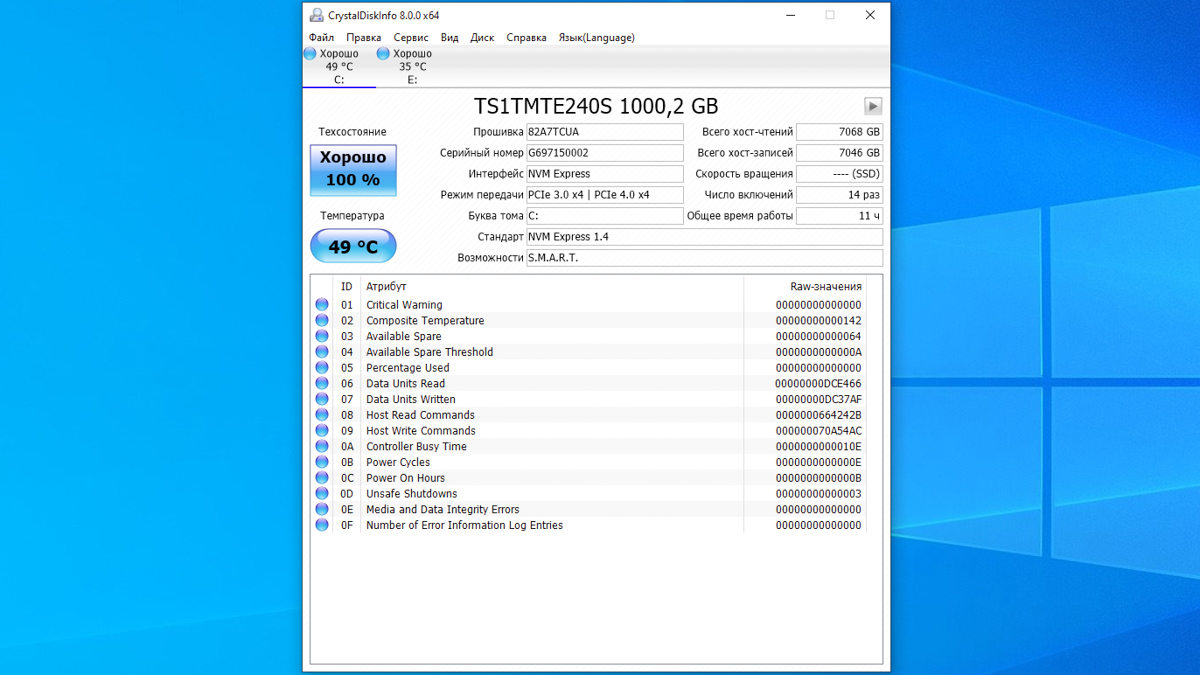Image resolution: width=1200 pixels, height=675 pixels.
Task: Click the firmware field 82A7TCUA
Action: tap(605, 132)
